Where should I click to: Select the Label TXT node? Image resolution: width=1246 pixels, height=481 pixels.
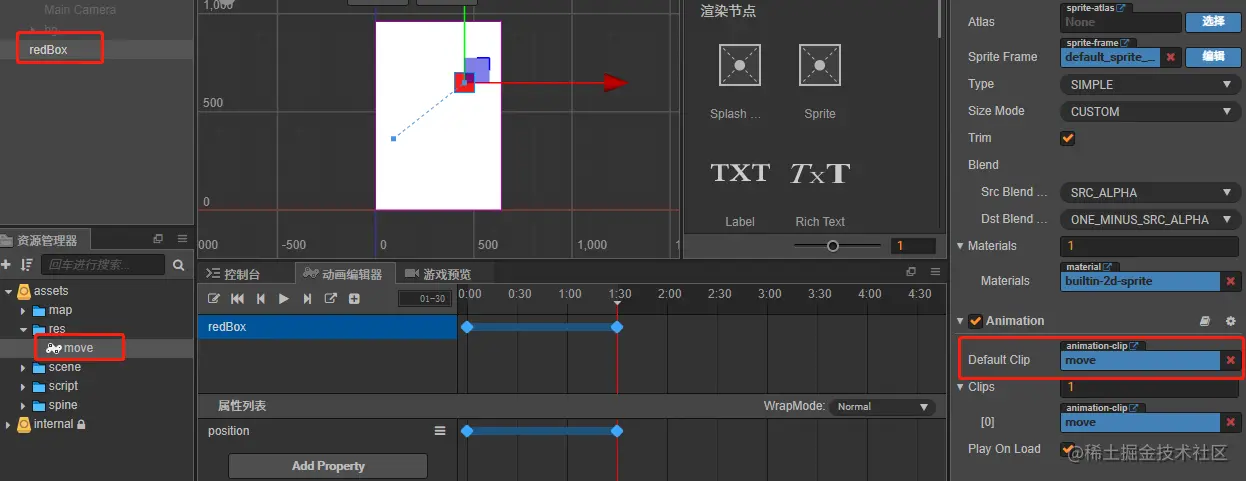pyautogui.click(x=739, y=173)
